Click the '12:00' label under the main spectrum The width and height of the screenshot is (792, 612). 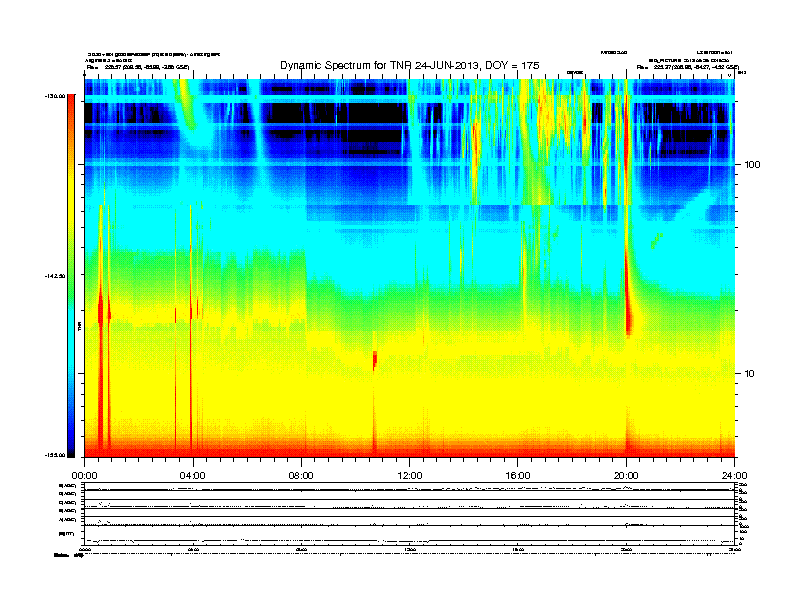(x=410, y=476)
